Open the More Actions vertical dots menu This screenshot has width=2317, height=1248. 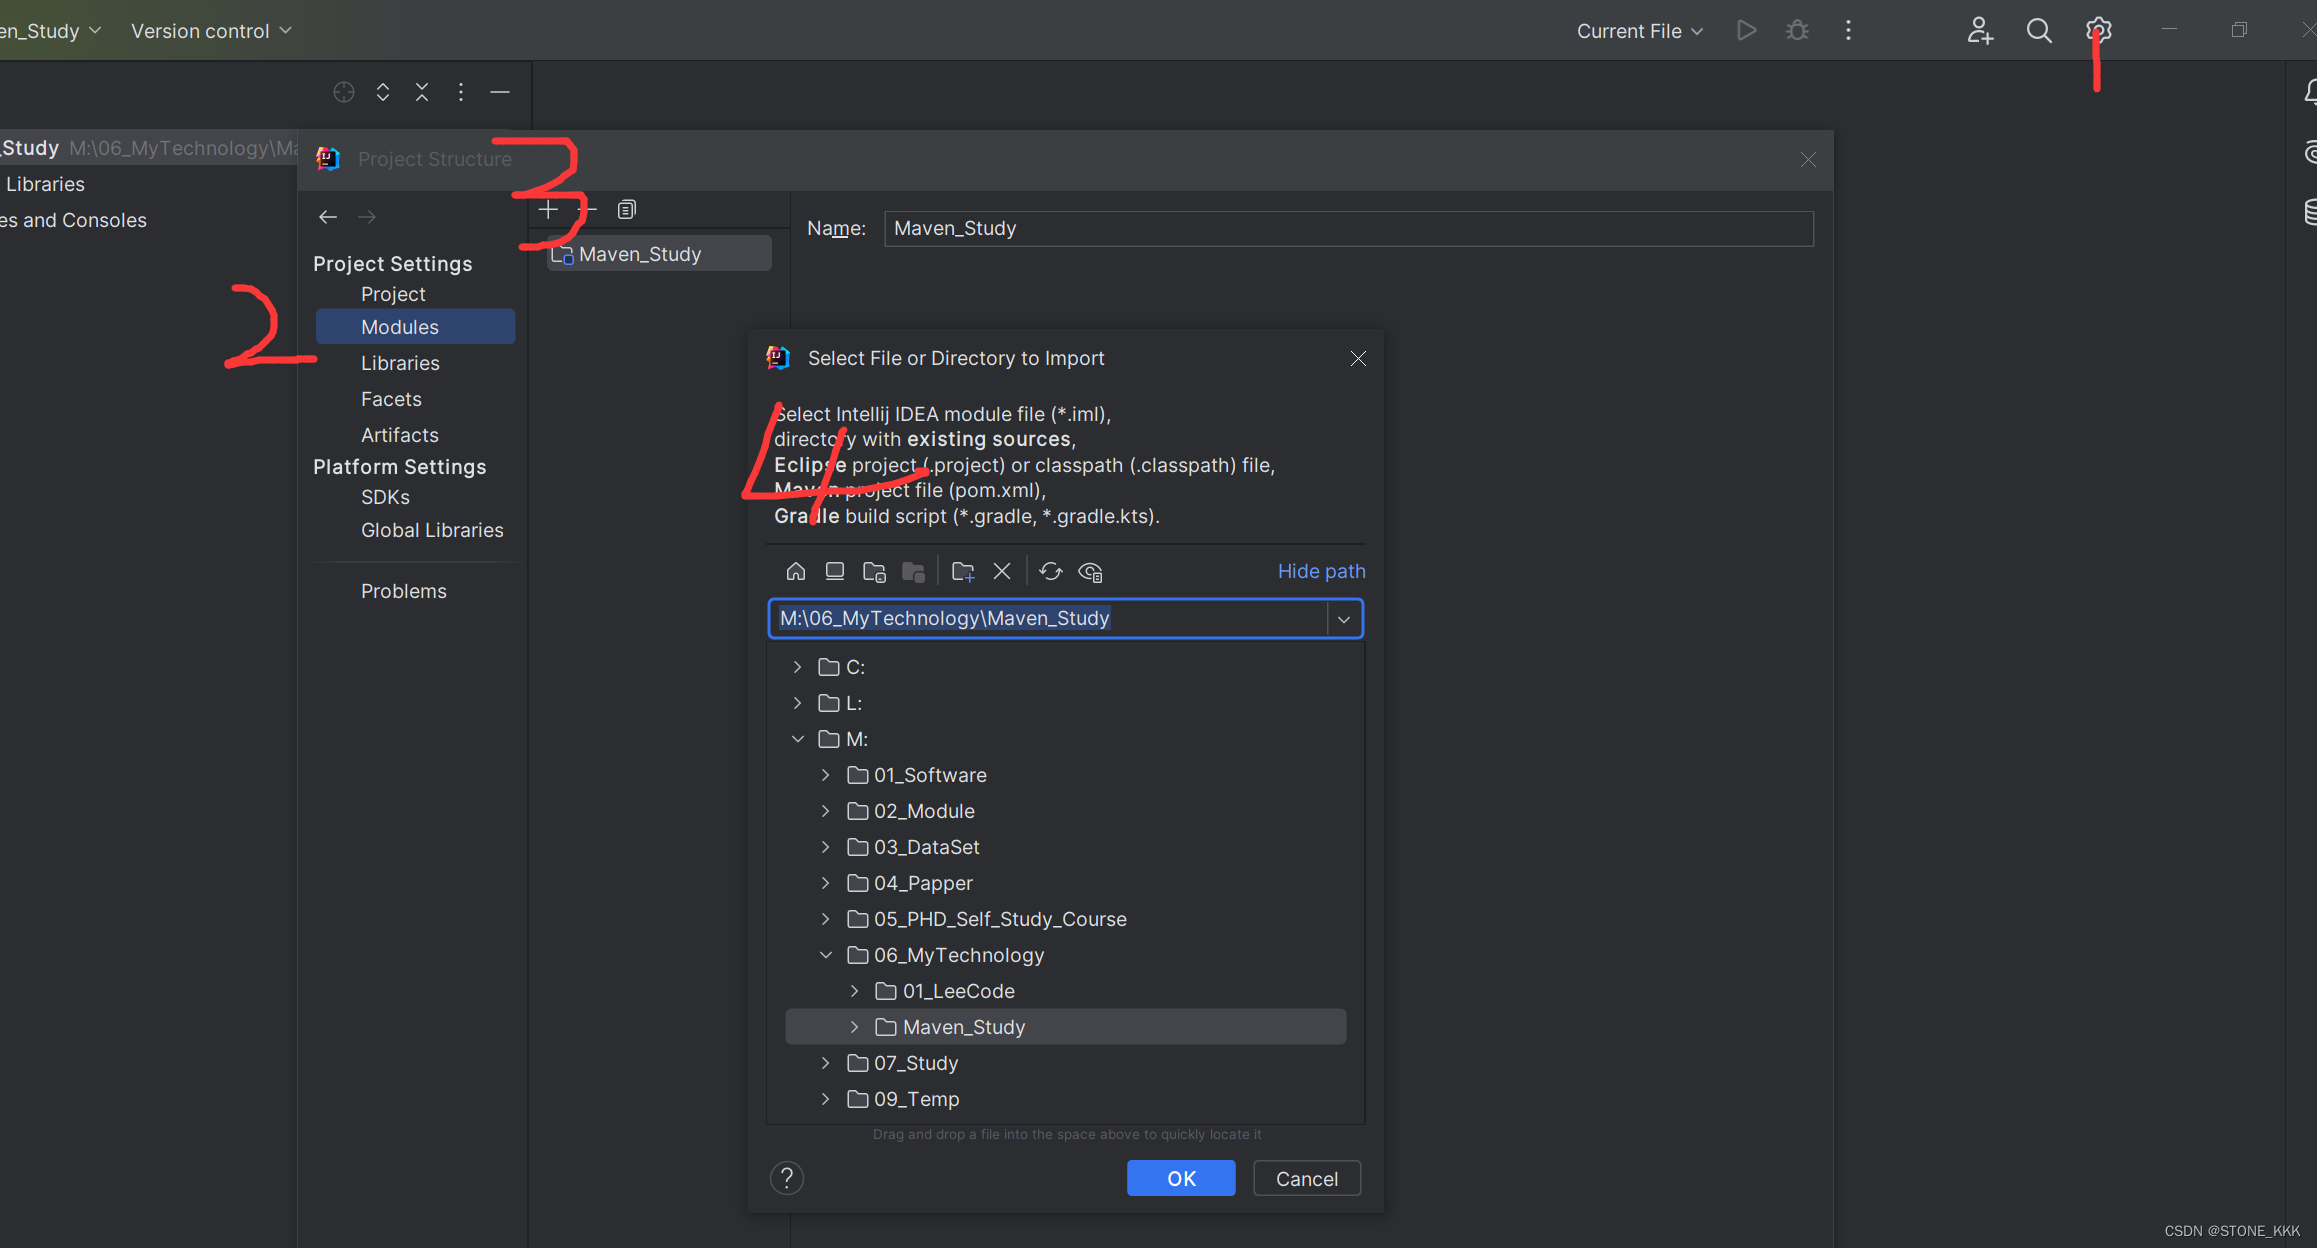[x=1848, y=31]
